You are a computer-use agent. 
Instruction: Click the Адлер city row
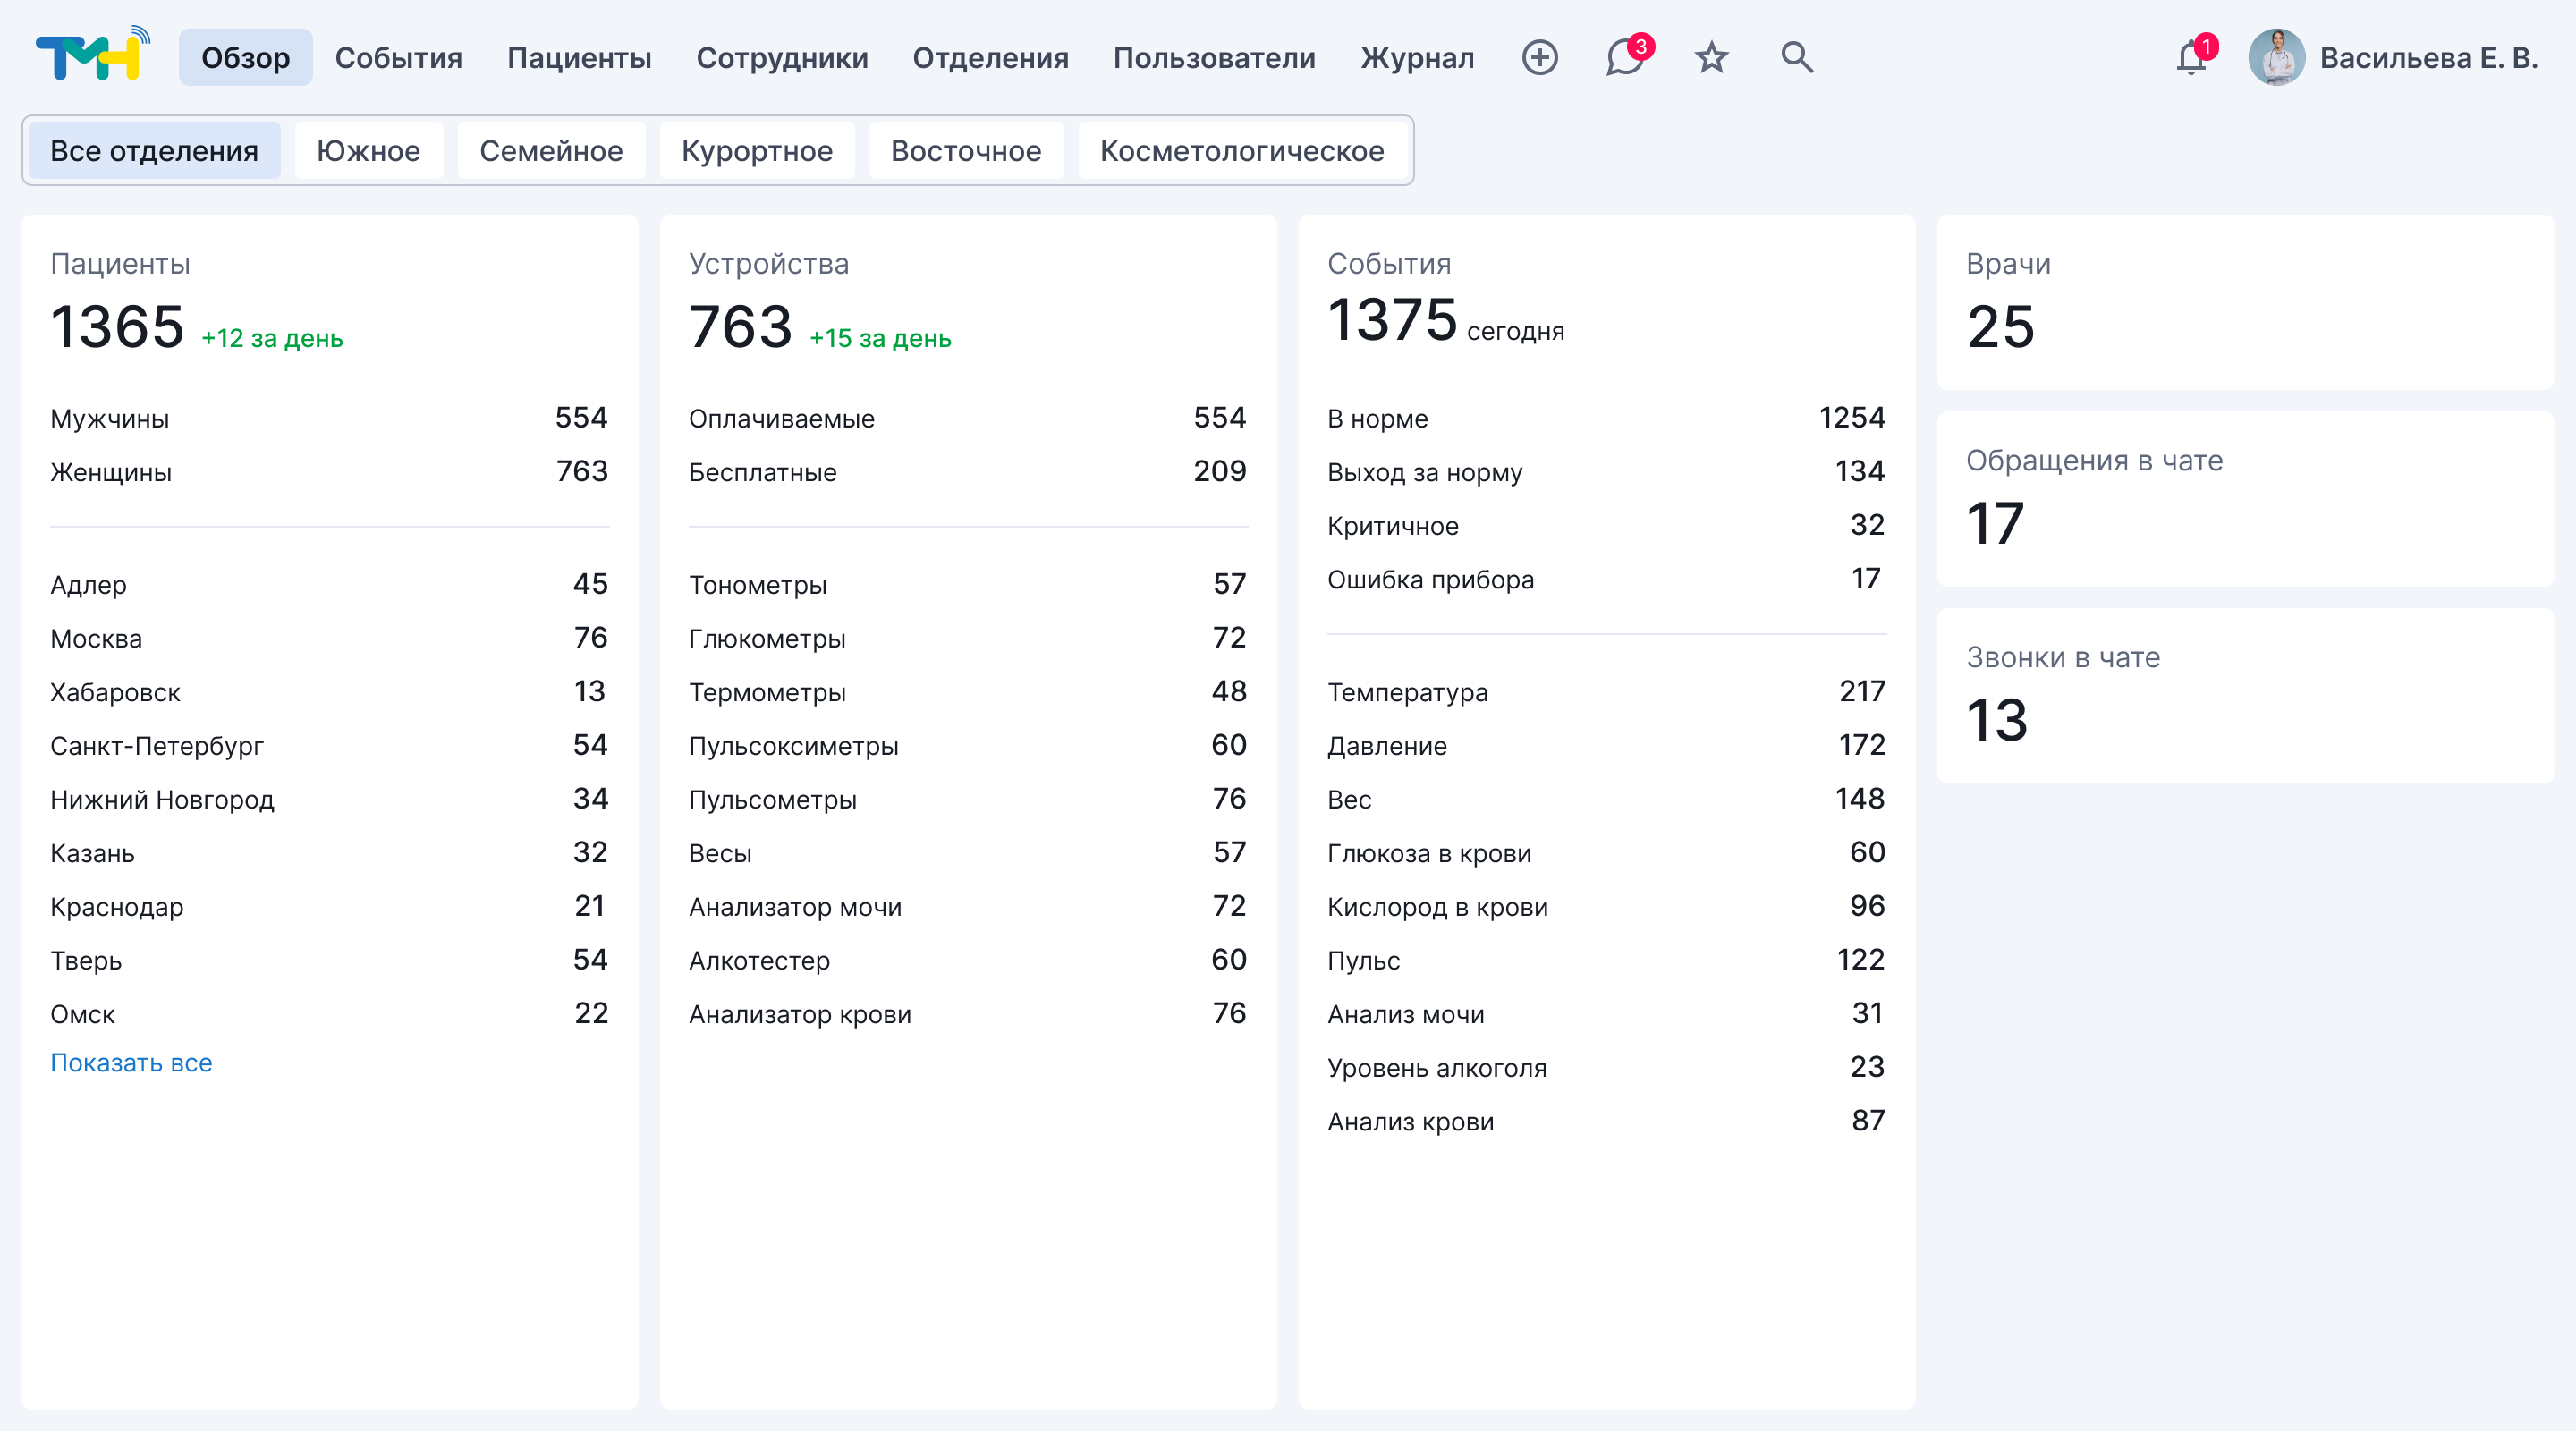[329, 585]
